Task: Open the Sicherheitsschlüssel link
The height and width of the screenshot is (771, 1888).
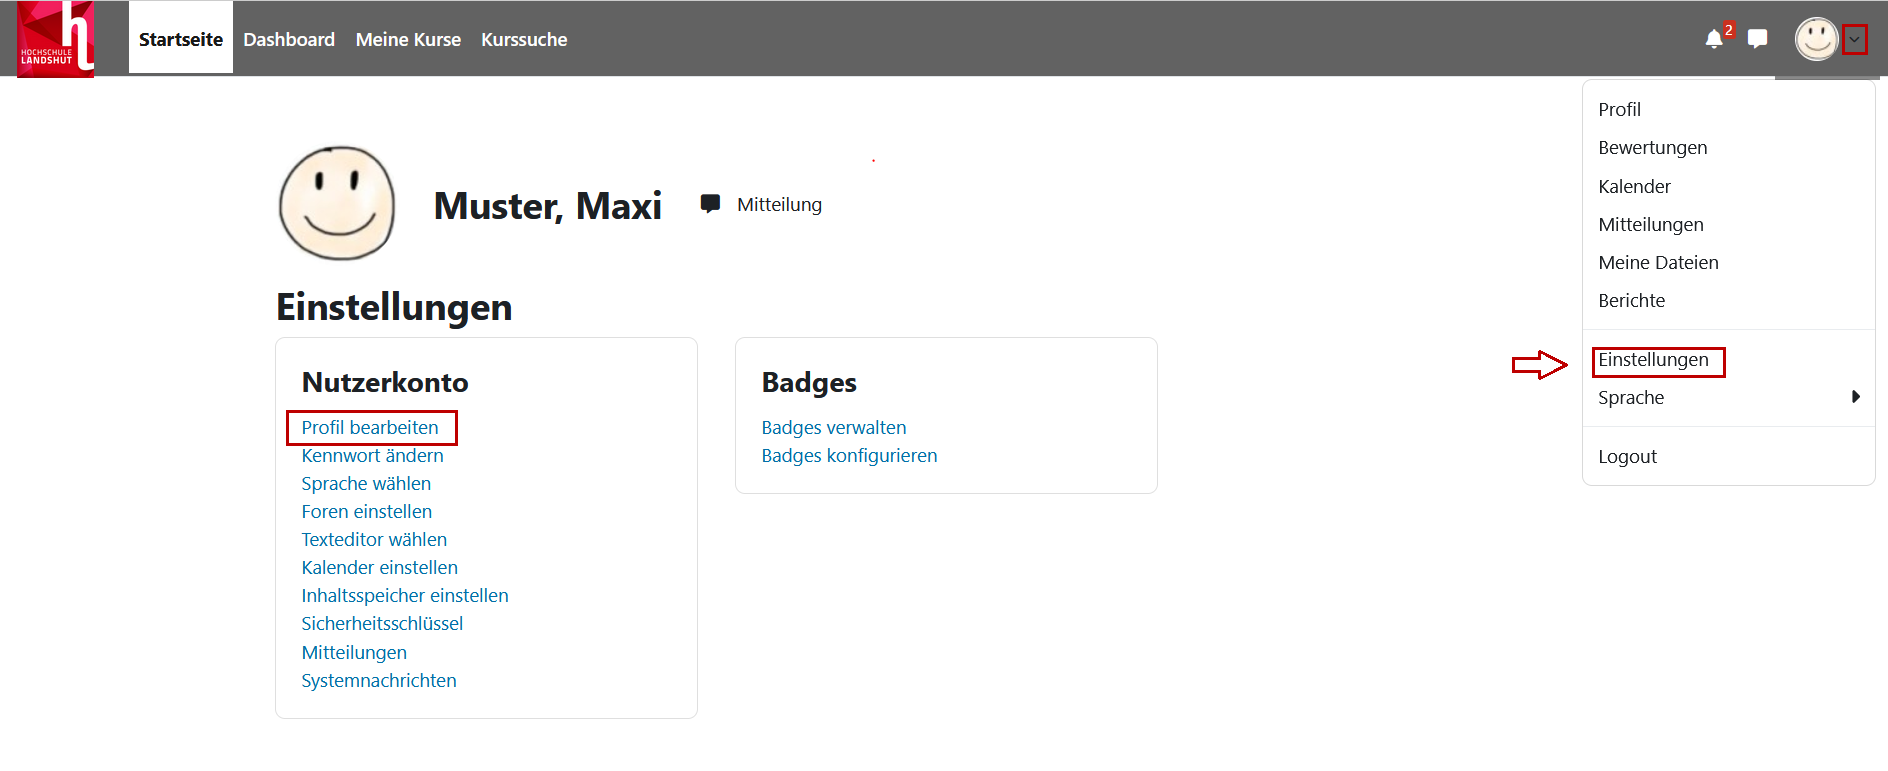Action: click(x=382, y=624)
